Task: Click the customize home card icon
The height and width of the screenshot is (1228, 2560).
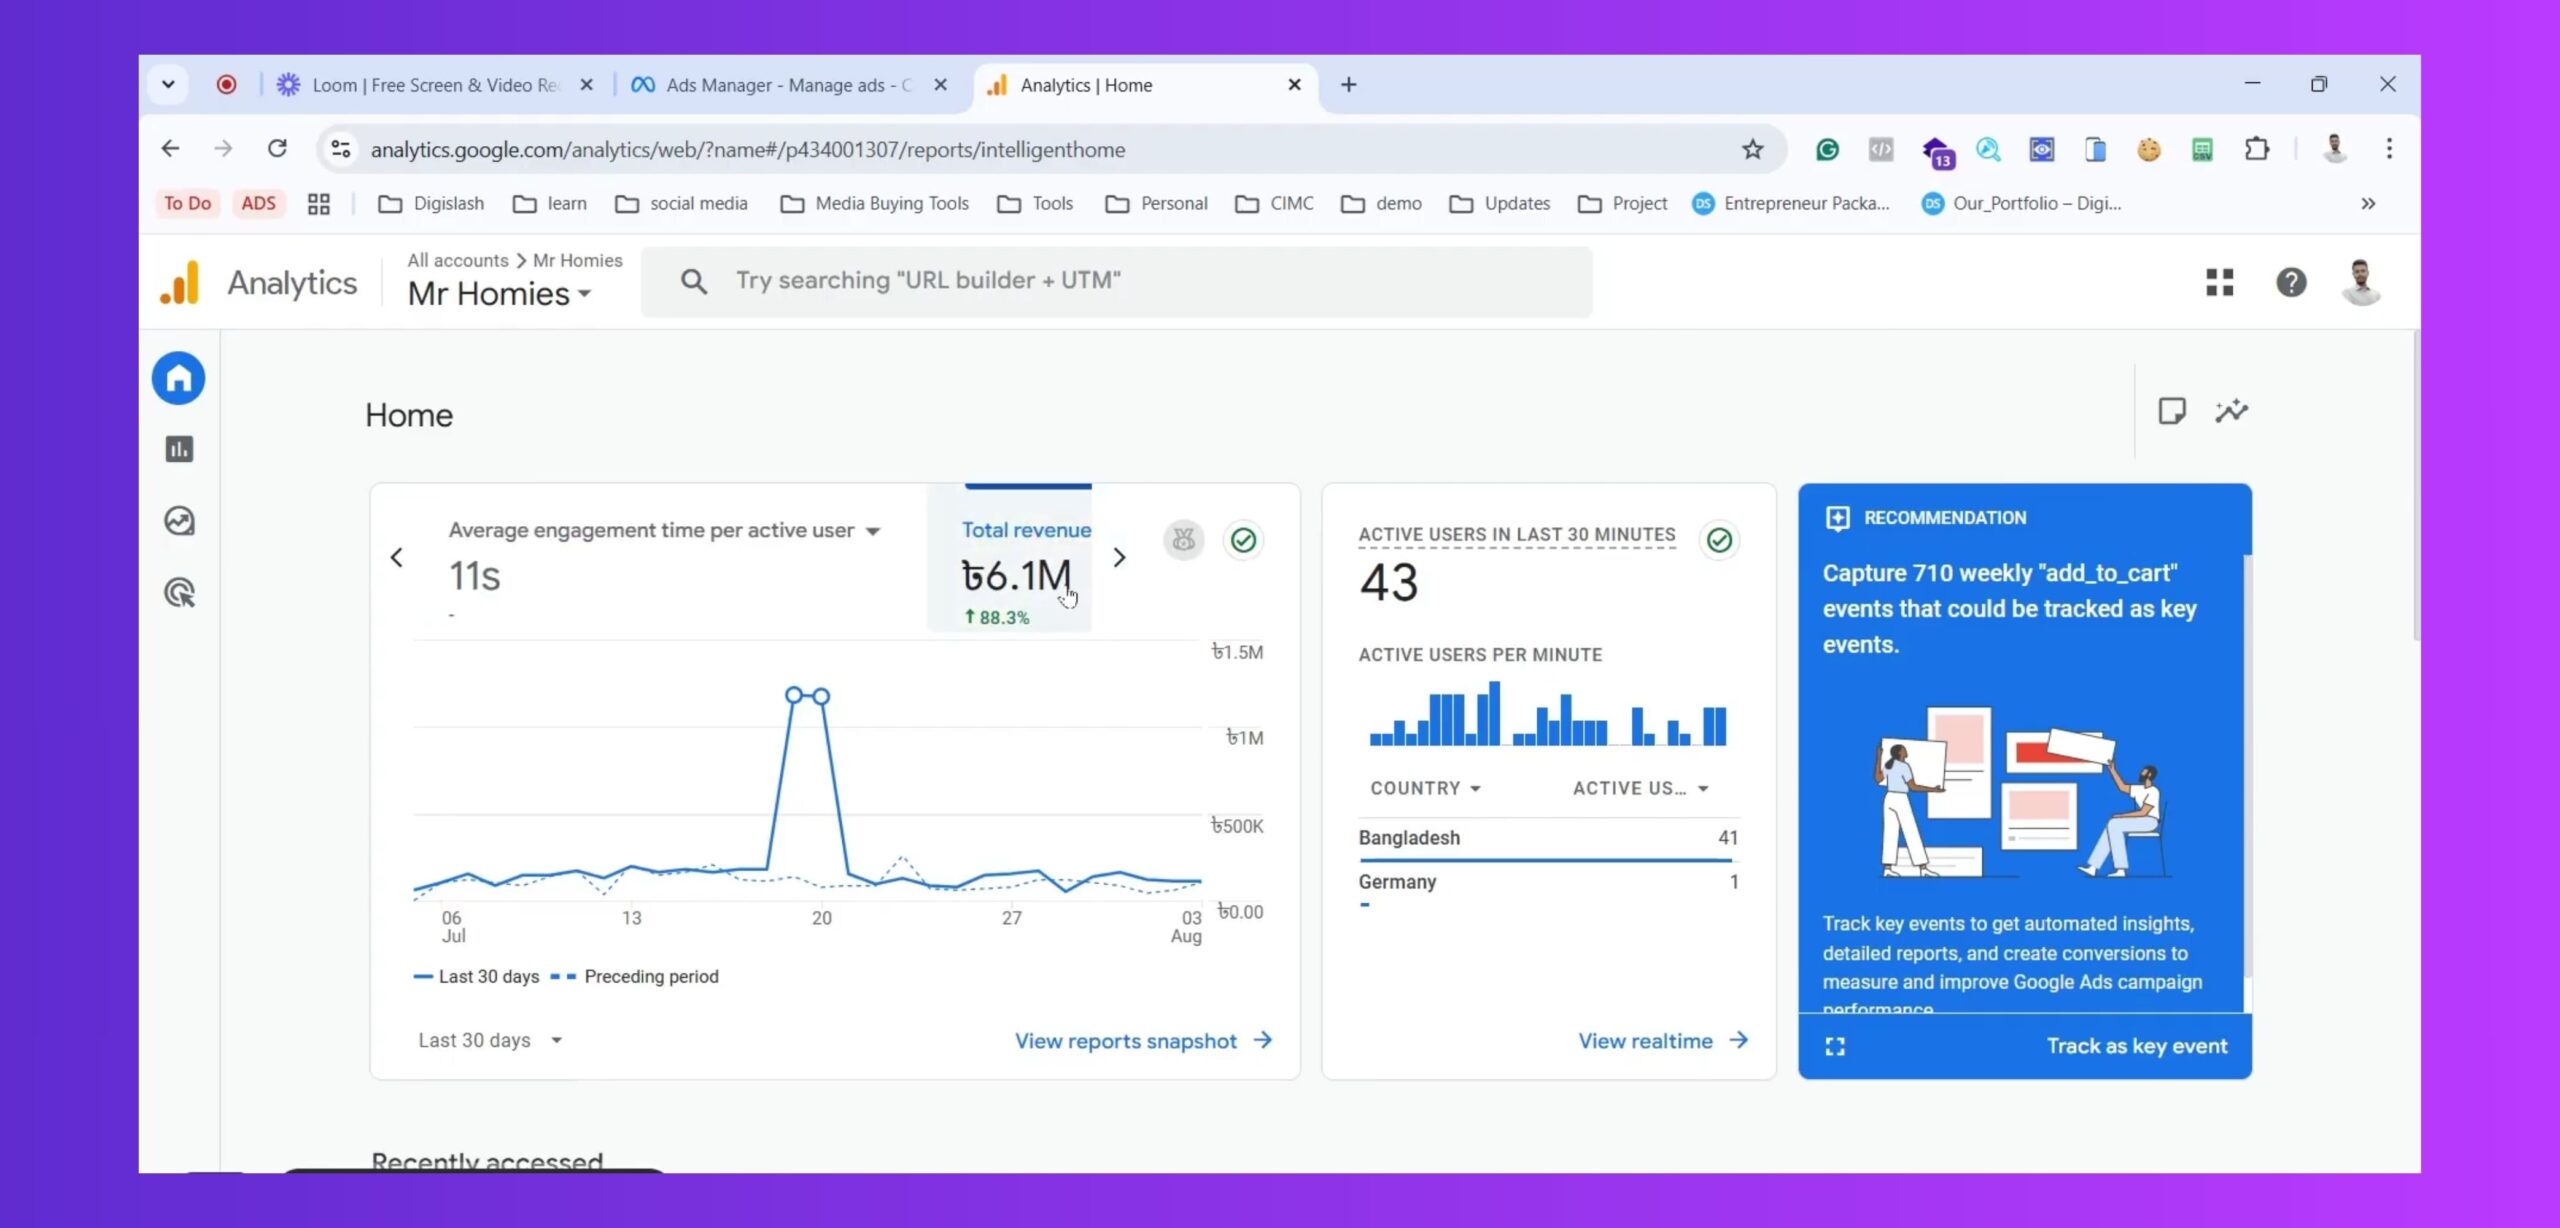Action: pyautogui.click(x=2171, y=411)
